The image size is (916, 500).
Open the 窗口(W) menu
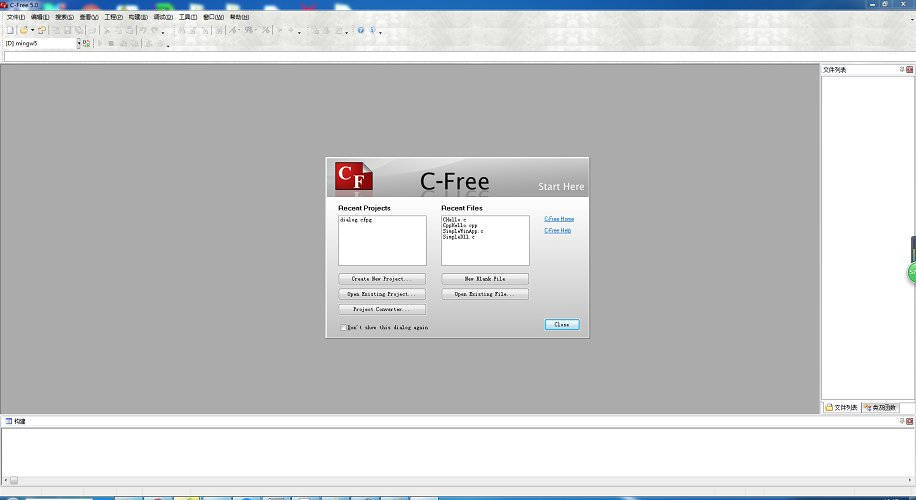point(213,17)
